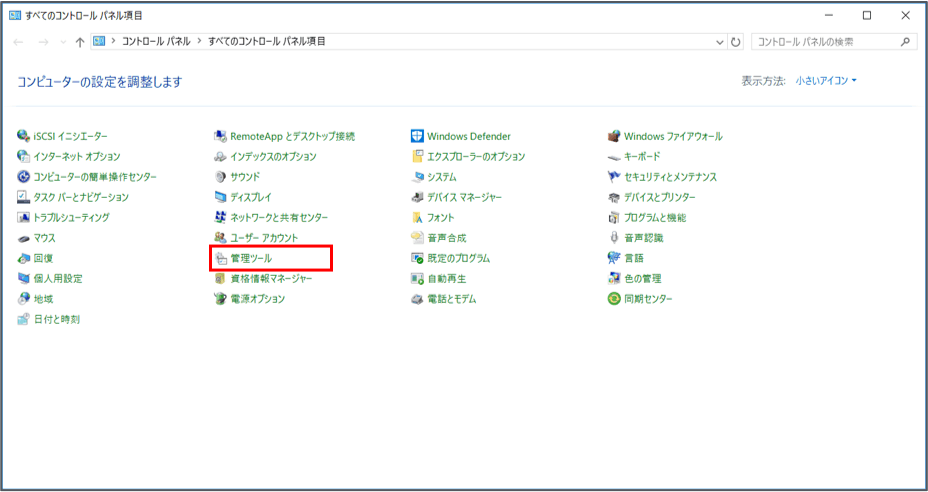The height and width of the screenshot is (492, 928).
Task: Click the Windows Defender icon
Action: 418,136
